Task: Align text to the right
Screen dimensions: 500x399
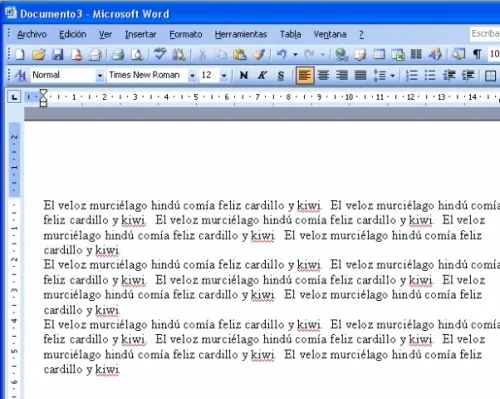Action: 342,75
